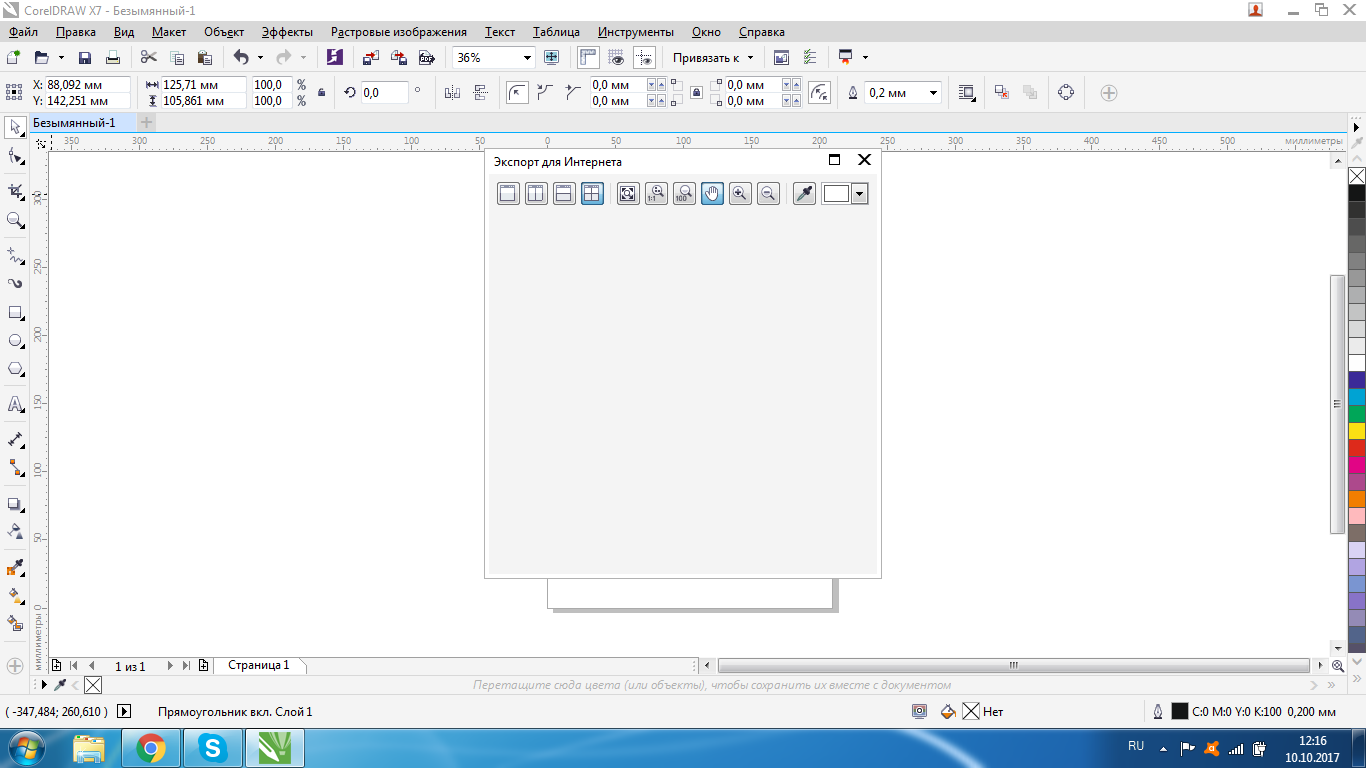Select the Text tool in toolbox
The width and height of the screenshot is (1366, 768).
[x=16, y=405]
